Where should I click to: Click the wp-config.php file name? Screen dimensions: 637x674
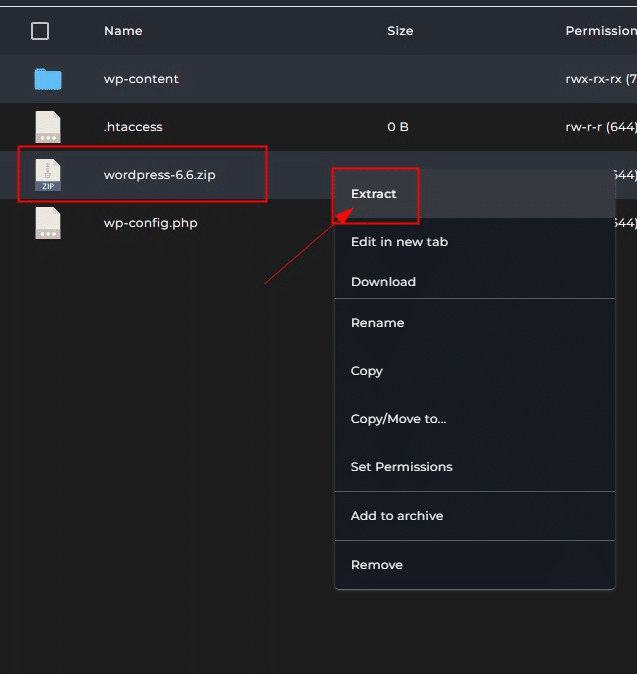[x=150, y=223]
